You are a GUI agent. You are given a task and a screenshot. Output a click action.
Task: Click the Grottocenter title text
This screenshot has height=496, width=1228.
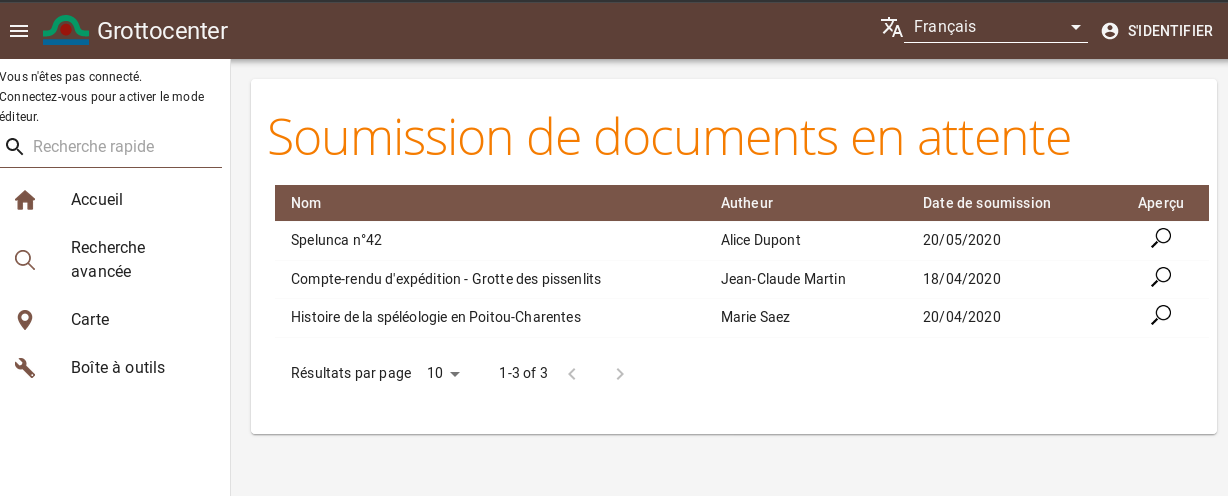[163, 31]
